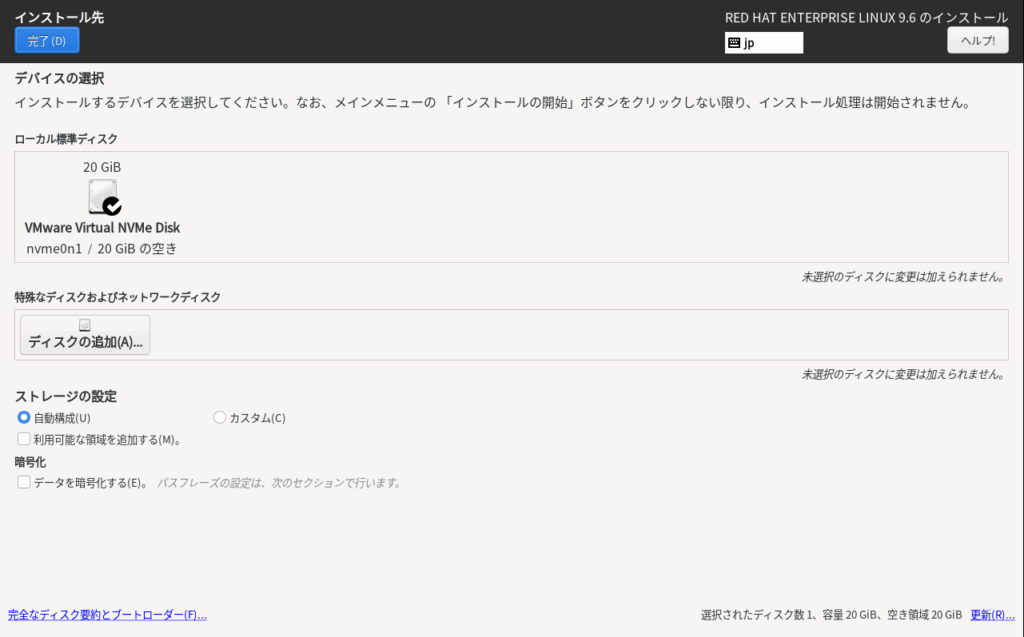Click the nvme0n1 free space description
1024x637 pixels.
(x=102, y=249)
